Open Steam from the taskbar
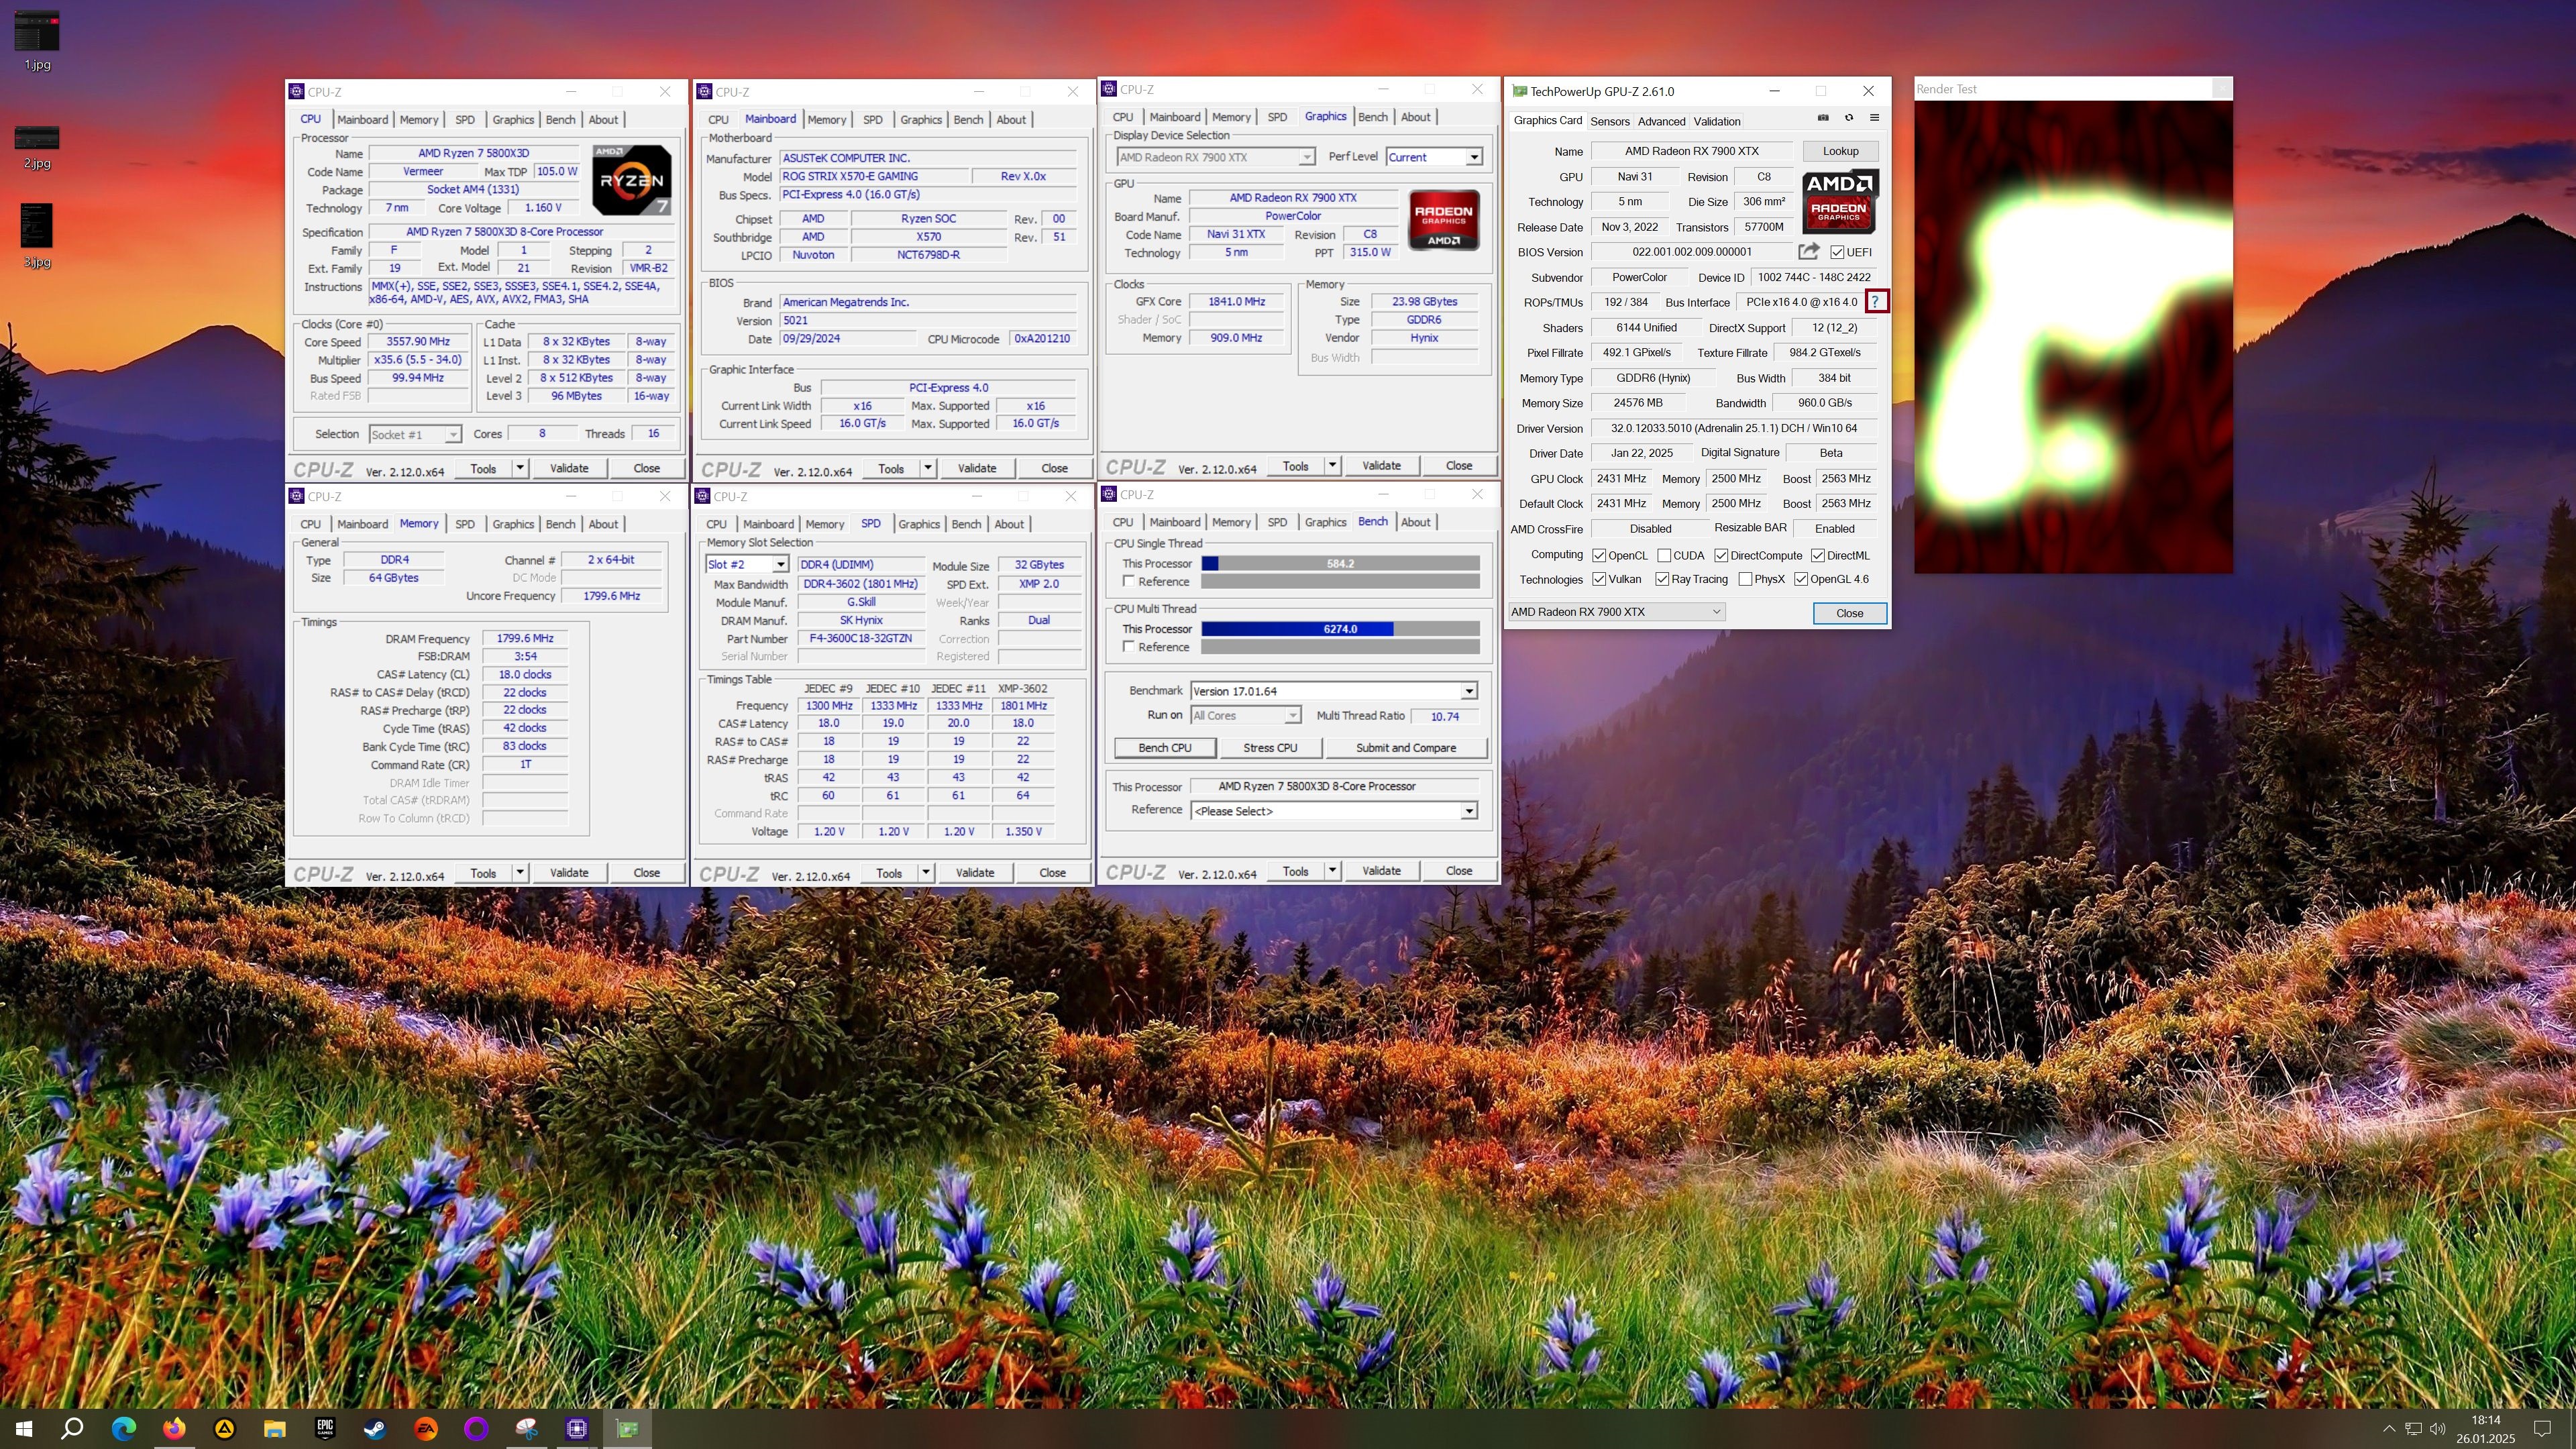 point(376,1428)
